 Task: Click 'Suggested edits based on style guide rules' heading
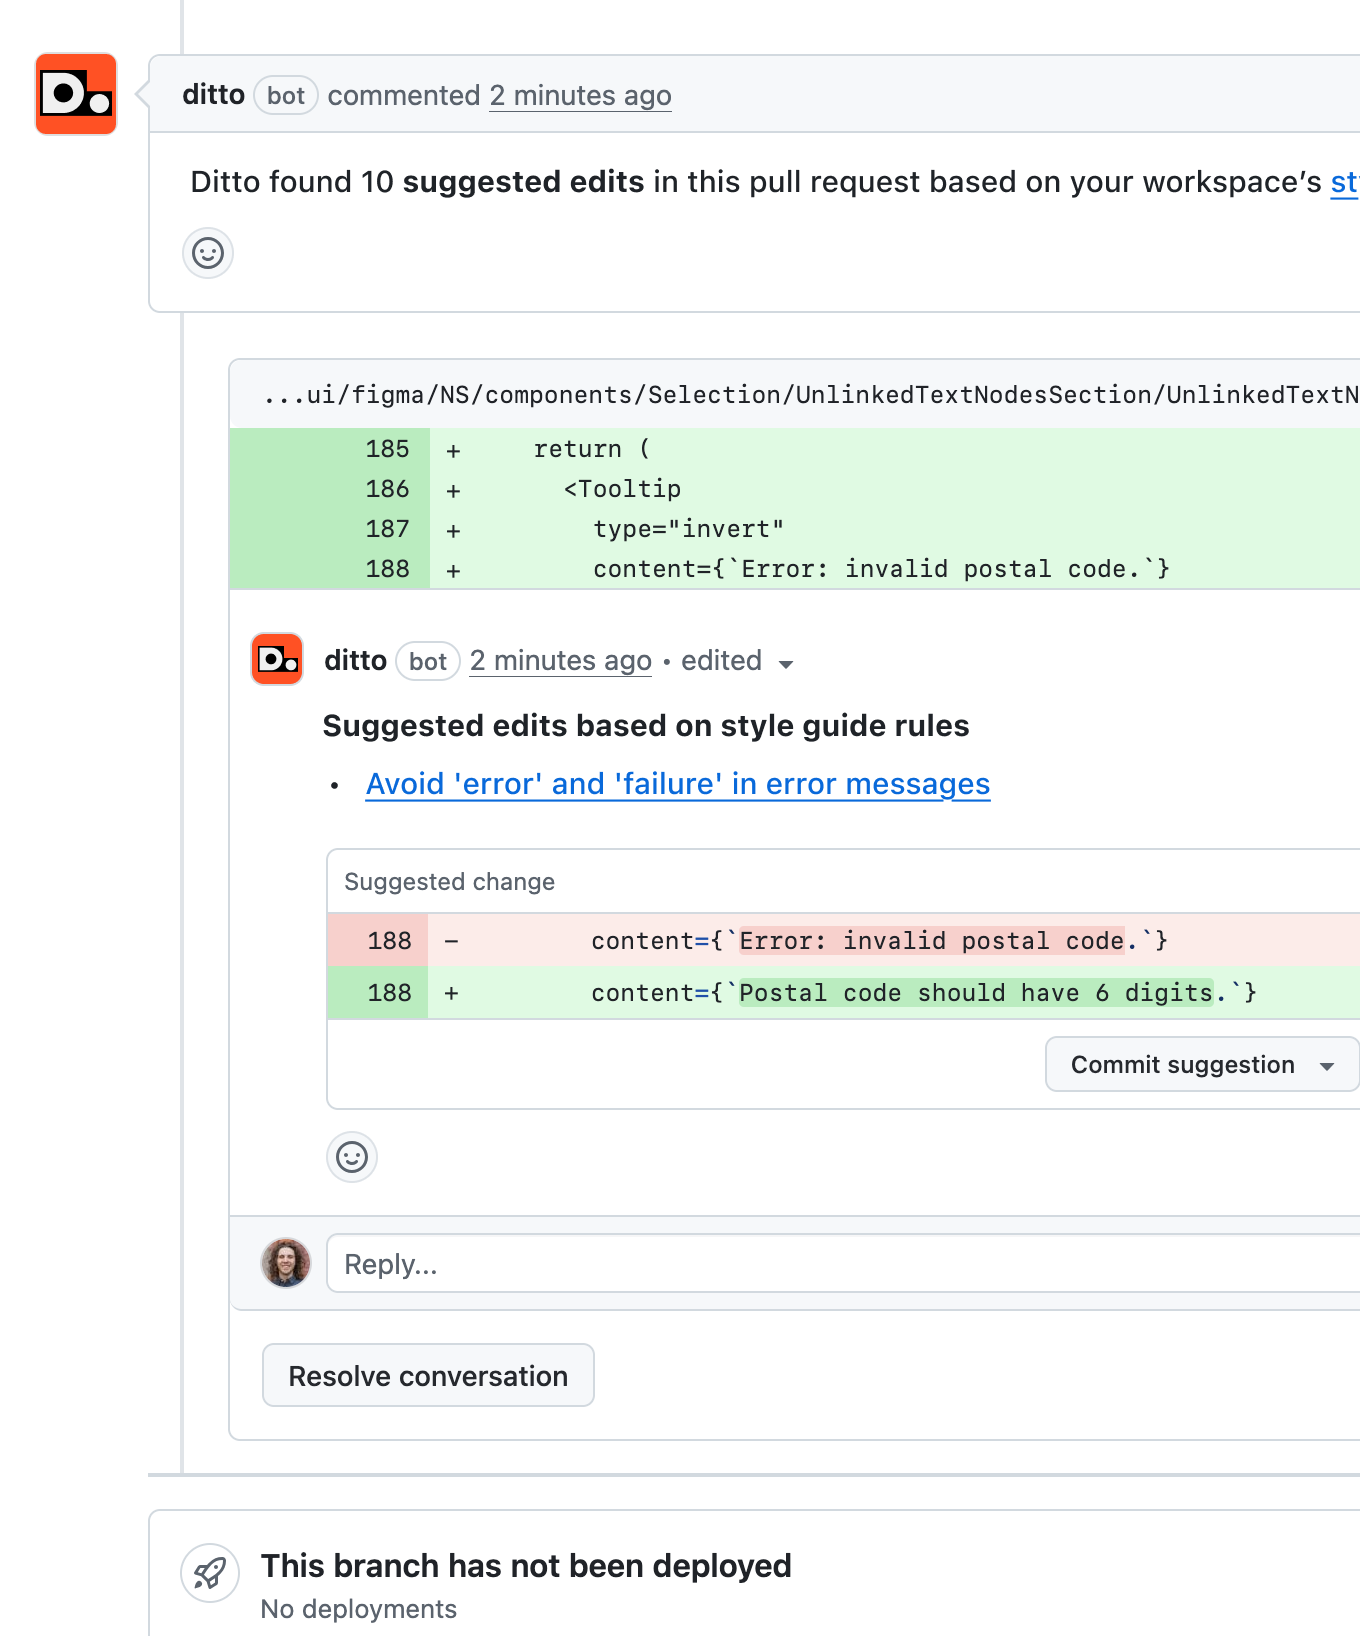tap(646, 725)
